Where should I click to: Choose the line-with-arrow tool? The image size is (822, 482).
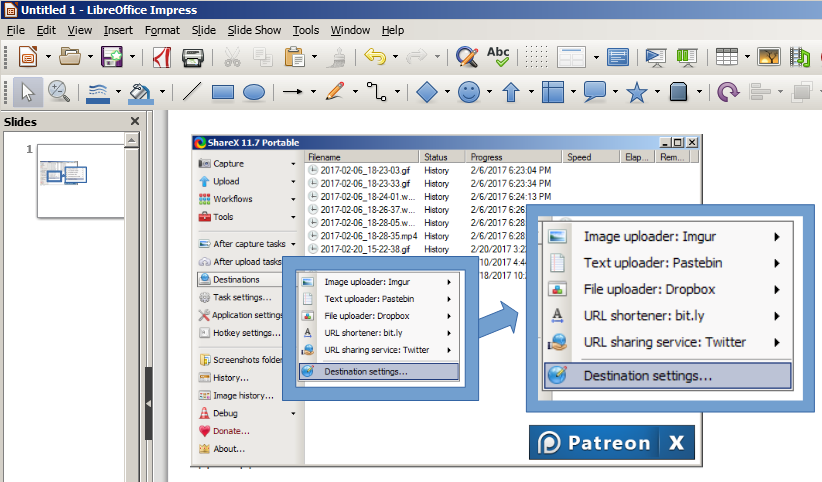pos(293,92)
